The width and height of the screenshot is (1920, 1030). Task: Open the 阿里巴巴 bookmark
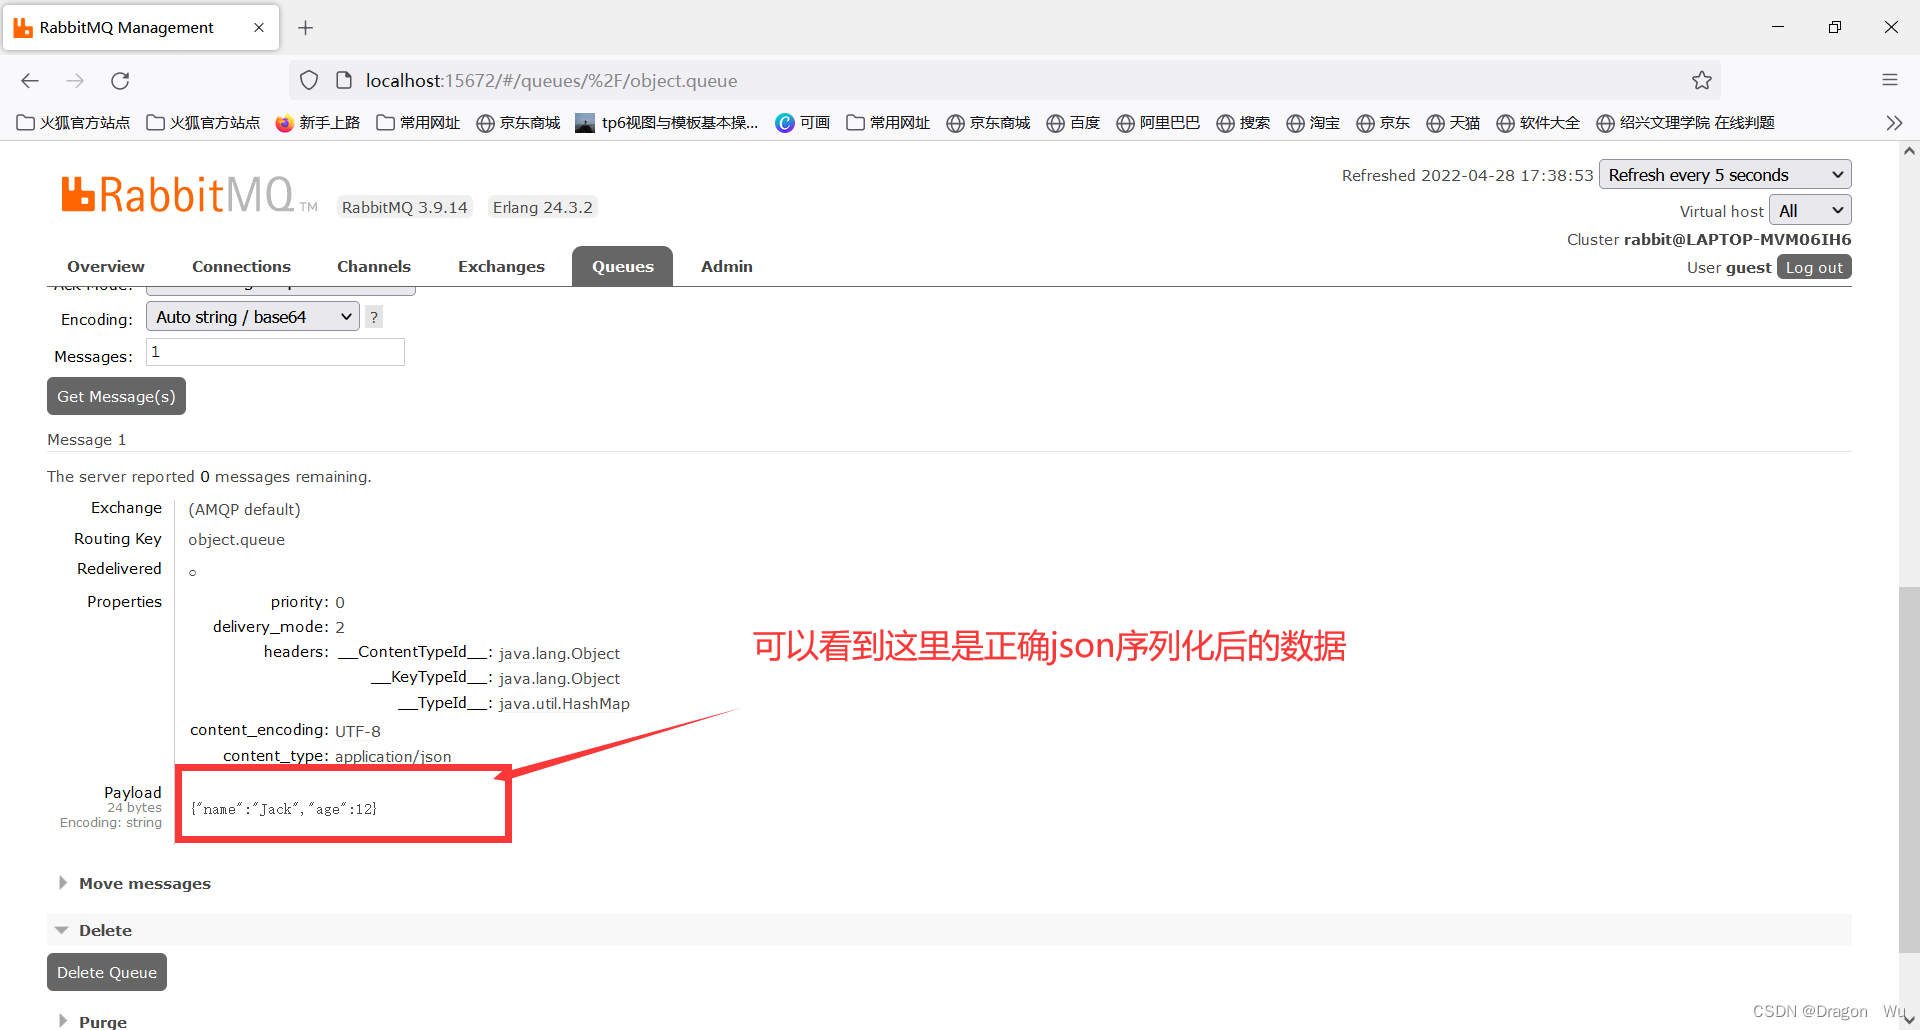tap(1158, 123)
